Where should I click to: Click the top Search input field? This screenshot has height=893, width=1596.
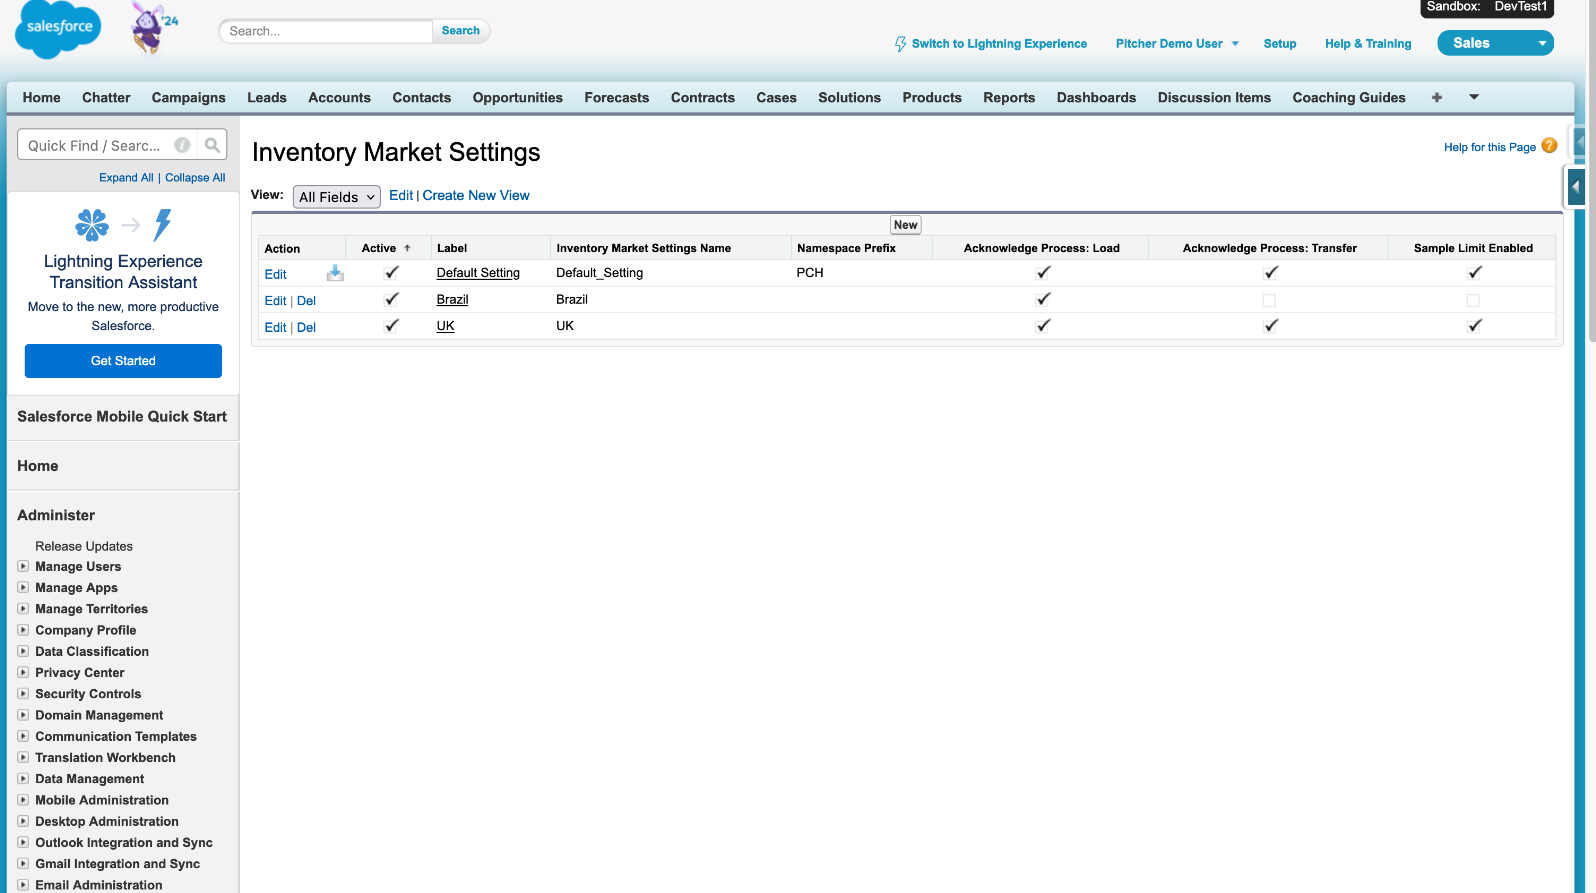pyautogui.click(x=325, y=31)
